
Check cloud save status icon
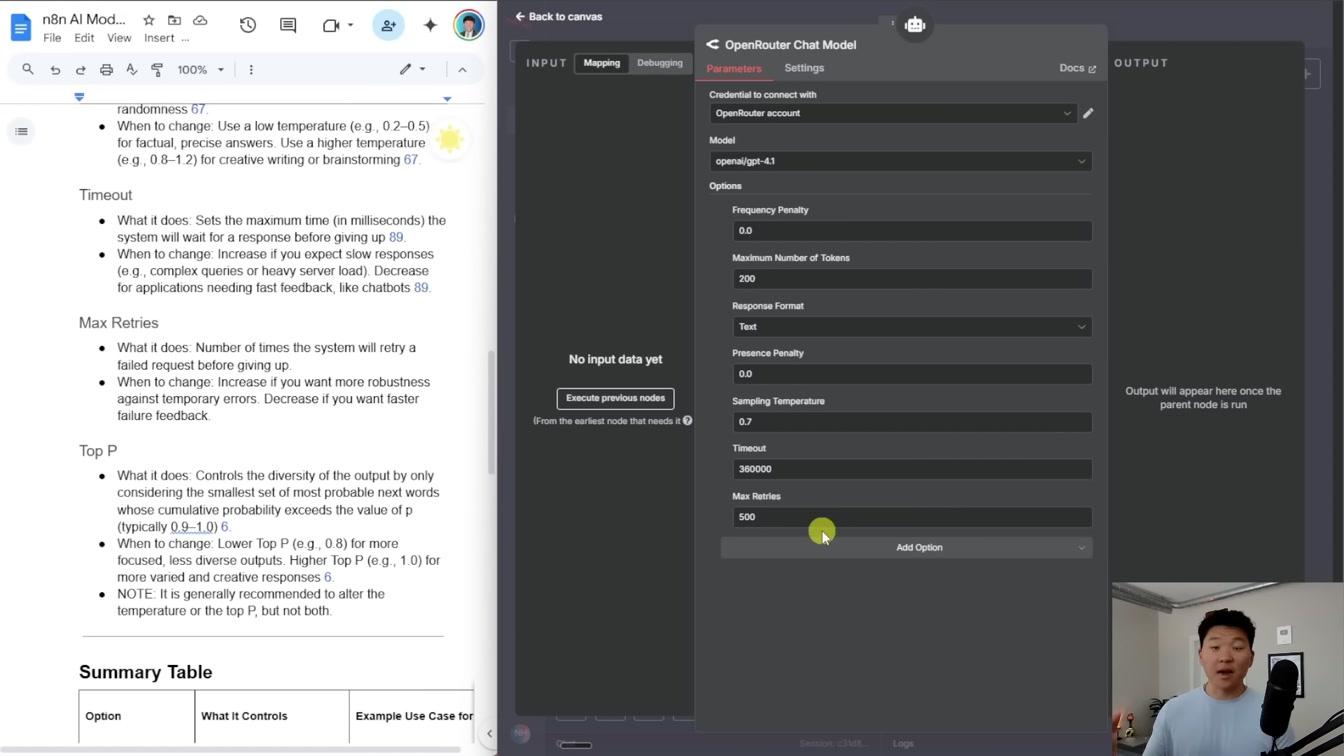pyautogui.click(x=200, y=20)
